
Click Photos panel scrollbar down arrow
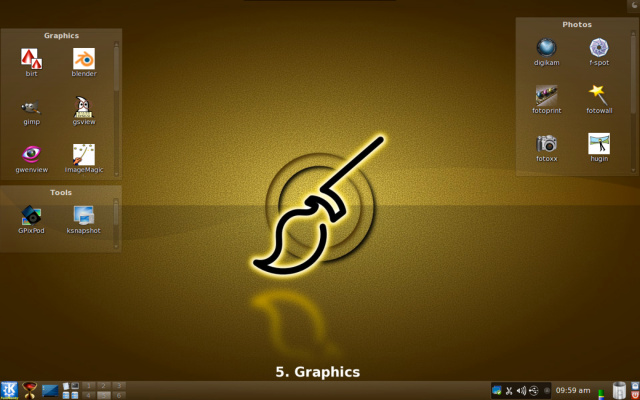click(633, 170)
